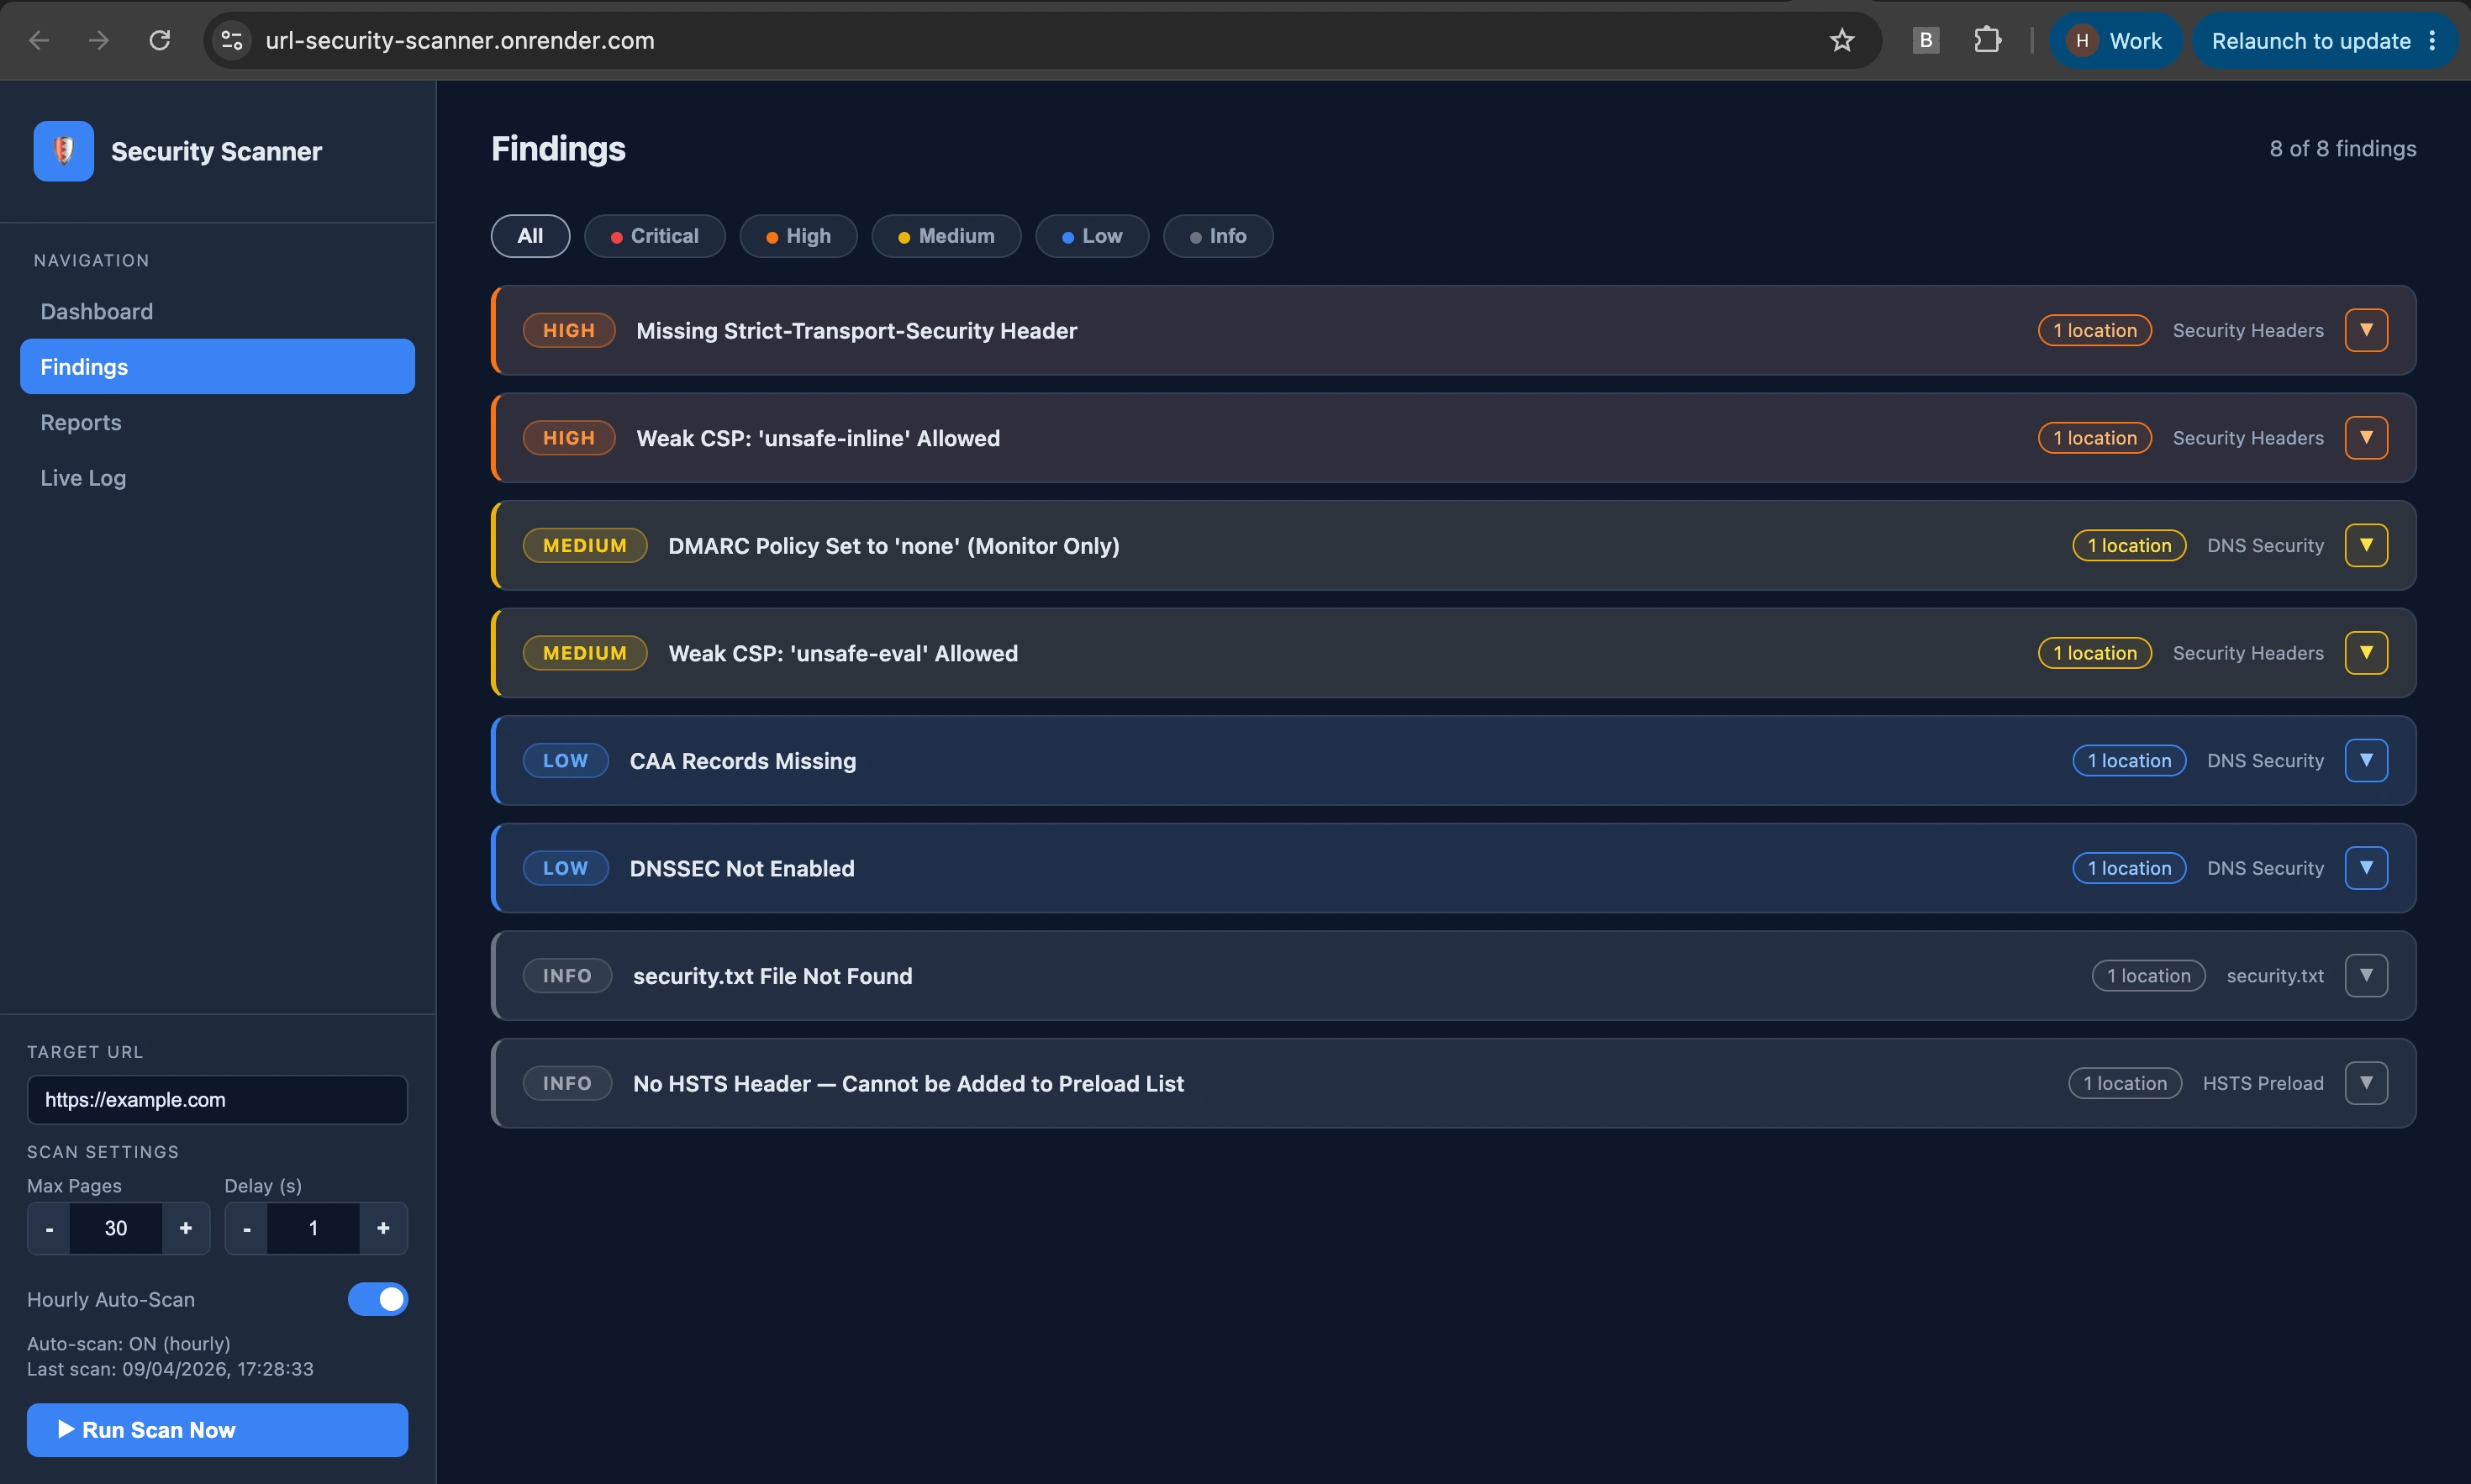
Task: Open the Extensions puzzle icon
Action: [1987, 40]
